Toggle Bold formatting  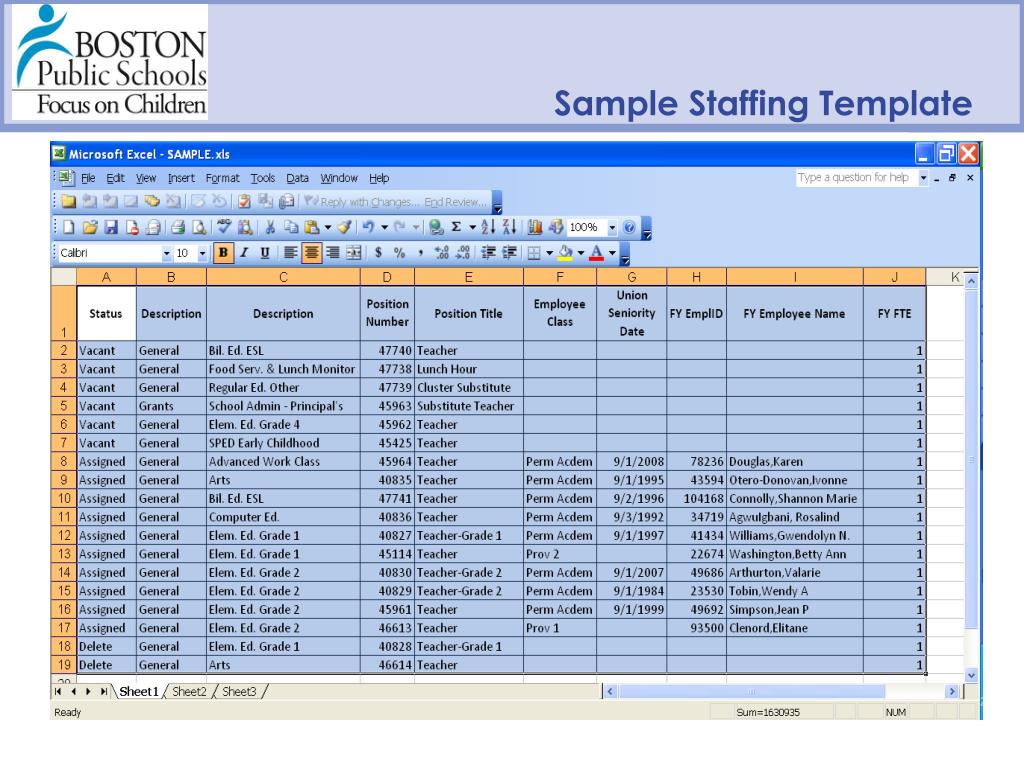pos(223,253)
